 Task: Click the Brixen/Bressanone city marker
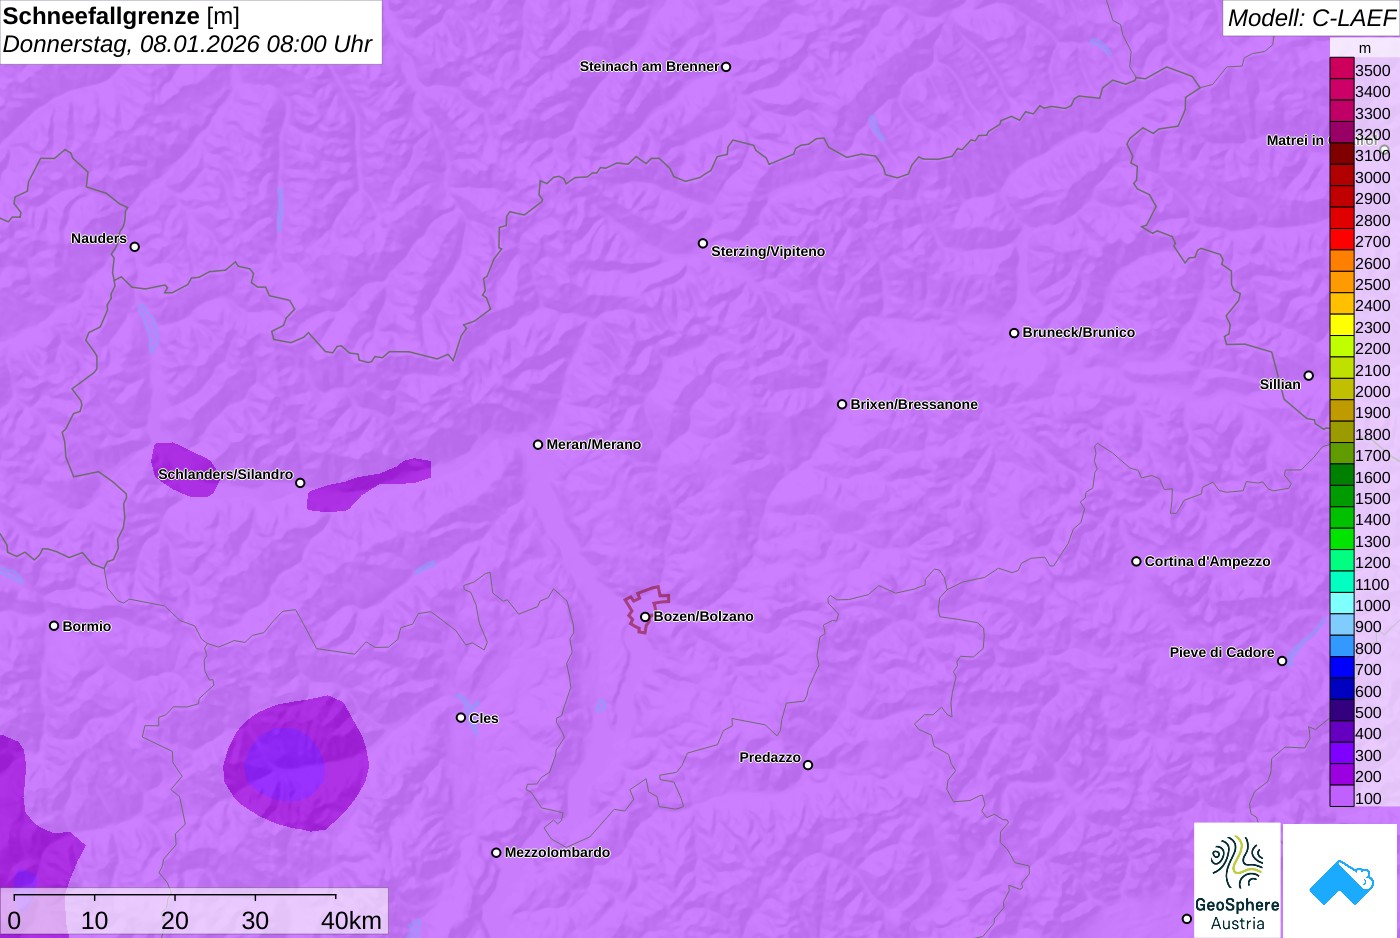(x=842, y=405)
